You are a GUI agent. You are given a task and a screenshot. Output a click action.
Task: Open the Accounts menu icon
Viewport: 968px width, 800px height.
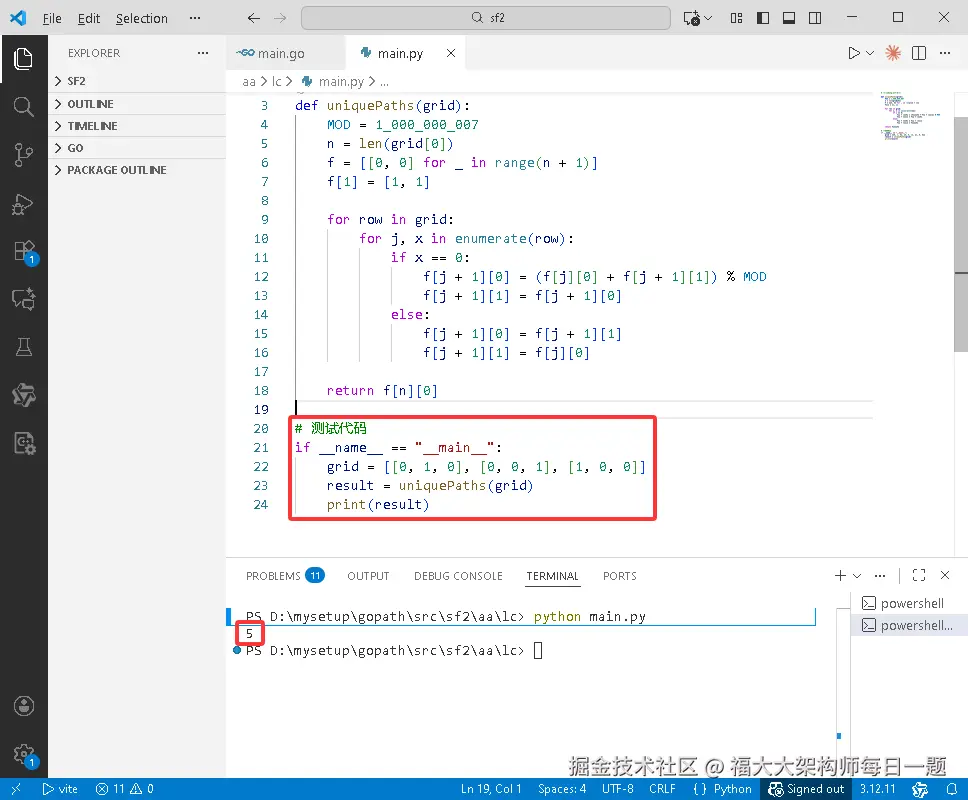pos(23,706)
